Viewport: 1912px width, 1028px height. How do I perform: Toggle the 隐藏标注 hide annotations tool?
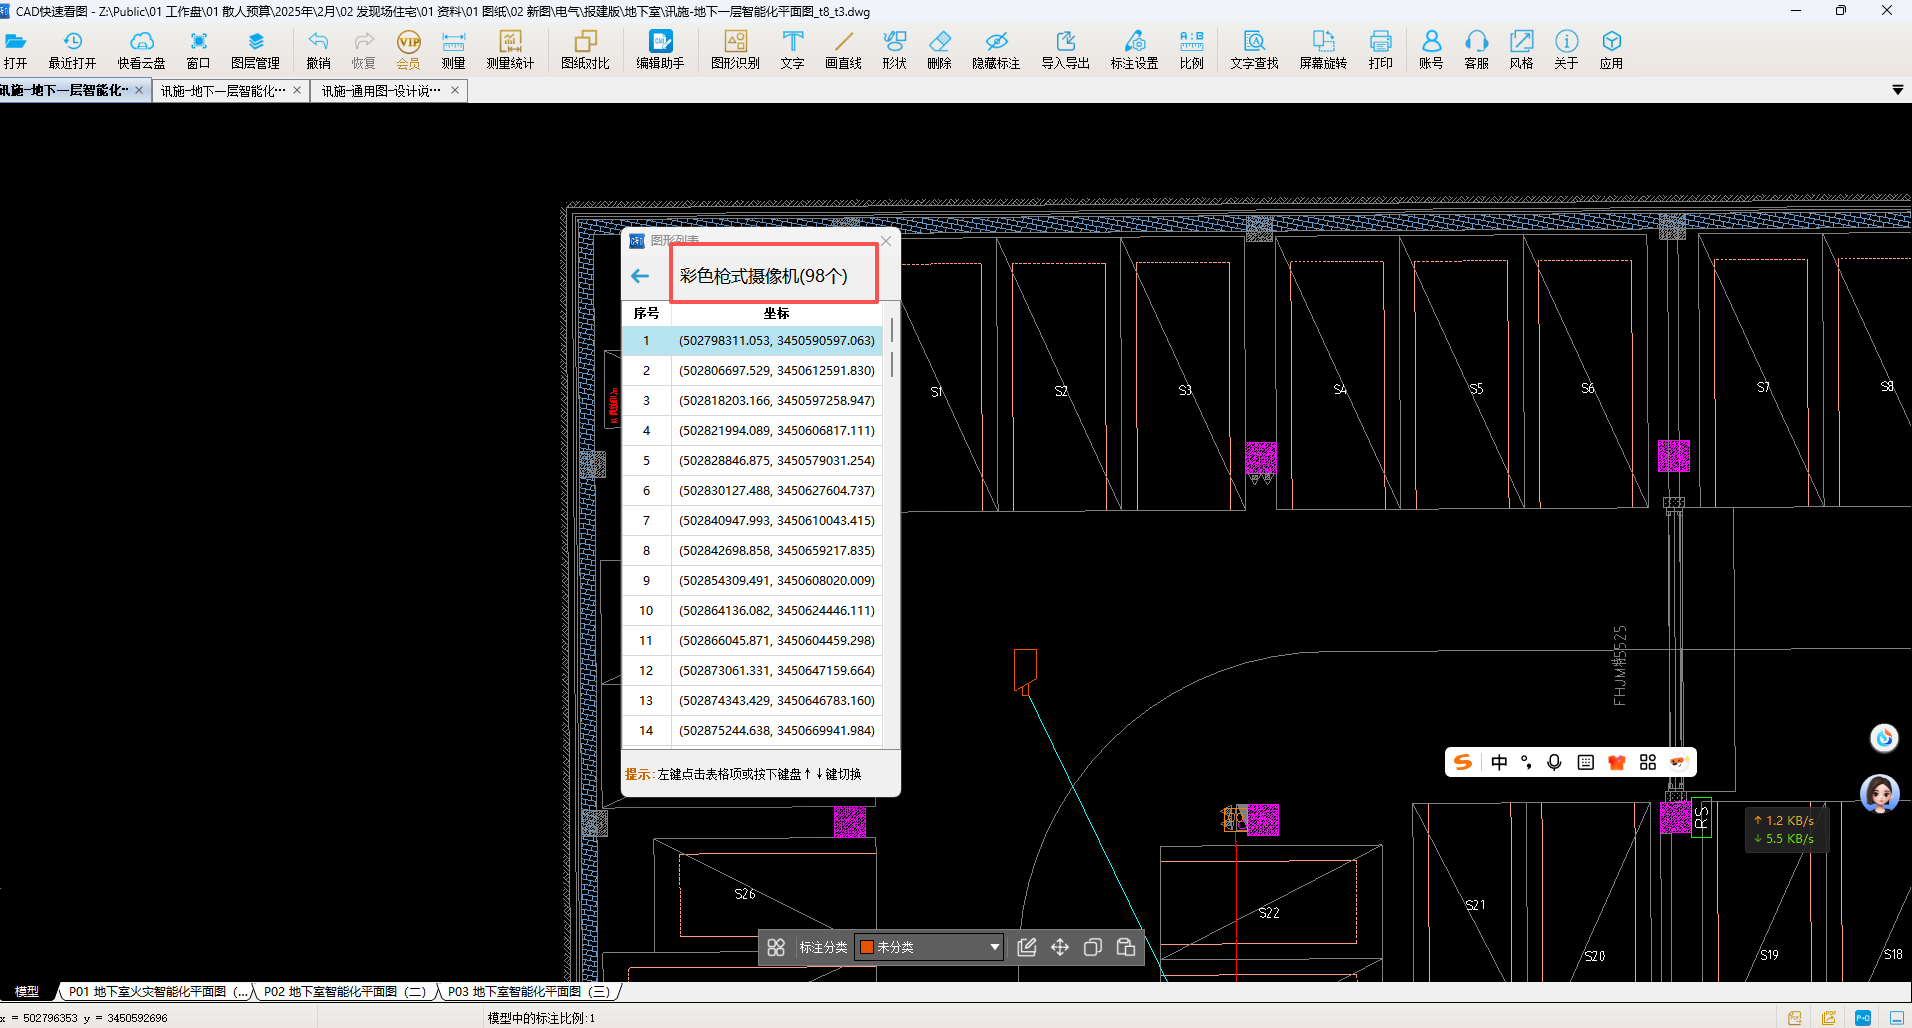pos(995,49)
